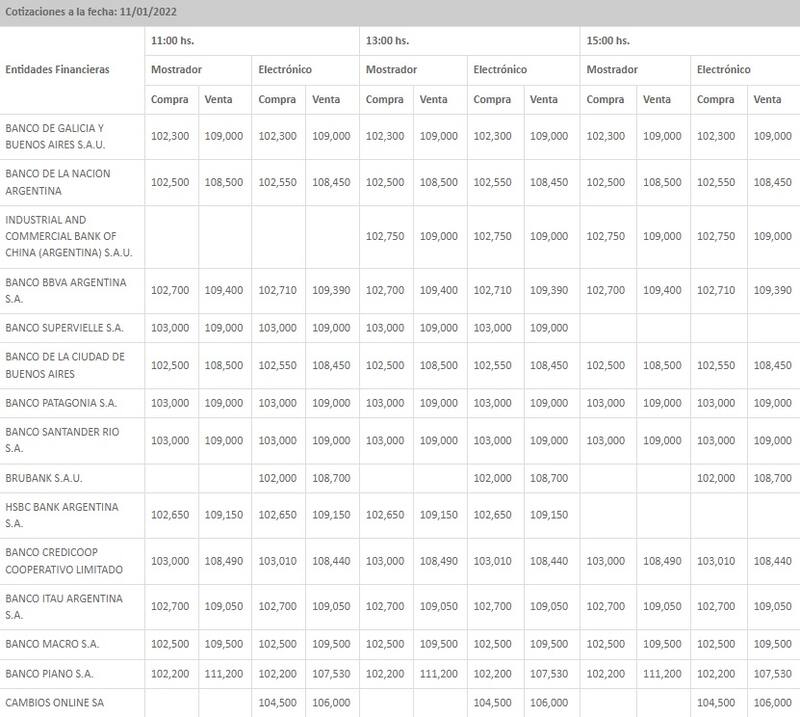The height and width of the screenshot is (717, 800).
Task: Click Banco de la Ciudad de Buenos Aires
Action: coord(65,365)
